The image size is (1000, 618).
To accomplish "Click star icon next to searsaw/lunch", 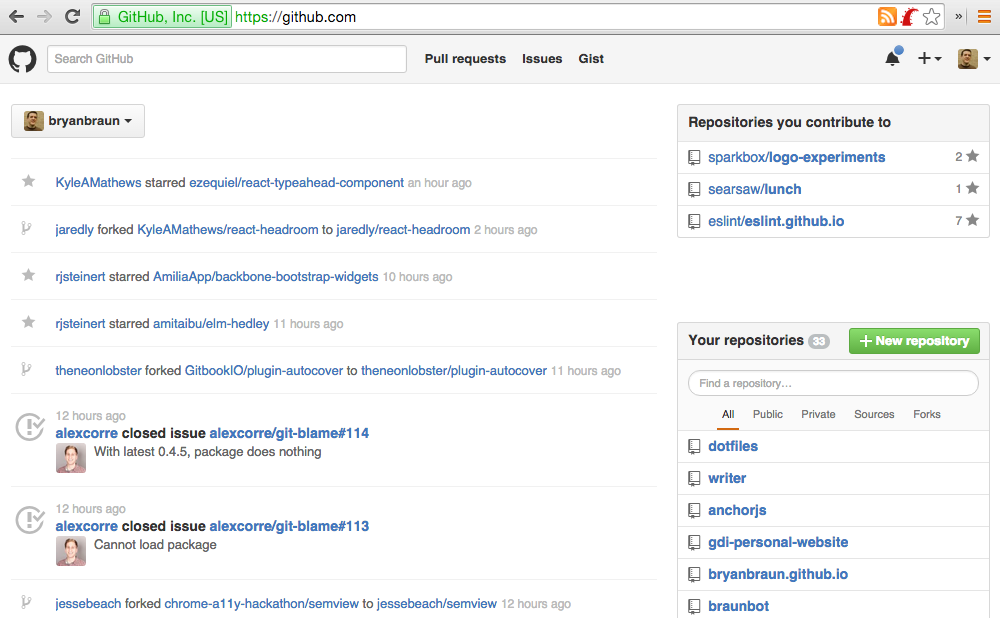I will [x=972, y=188].
